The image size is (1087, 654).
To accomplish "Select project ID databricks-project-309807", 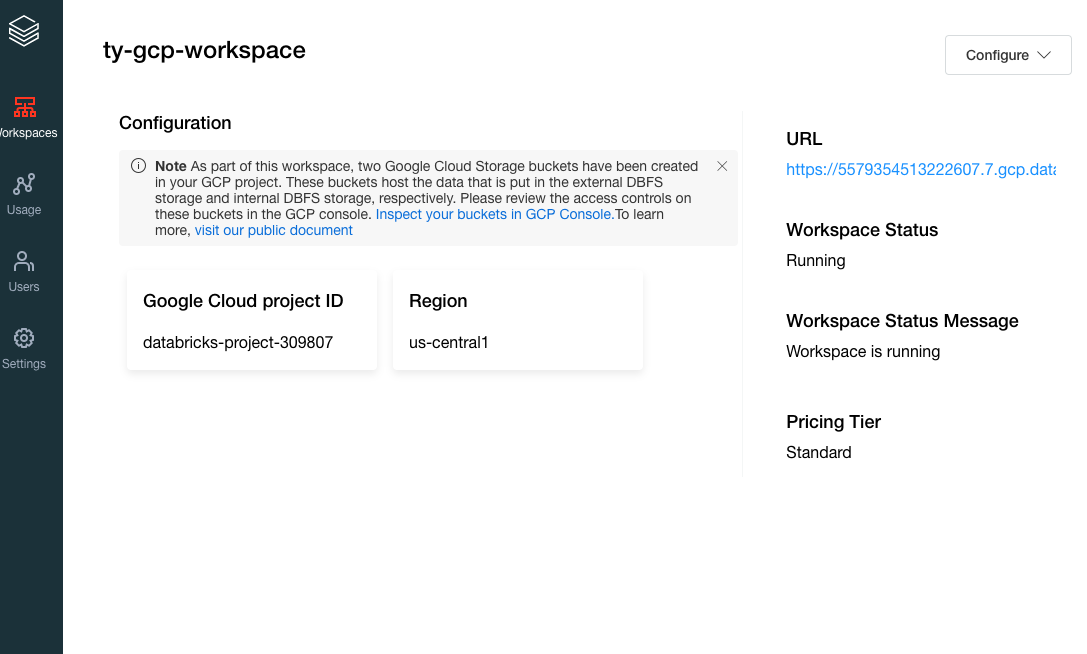I will pyautogui.click(x=238, y=343).
